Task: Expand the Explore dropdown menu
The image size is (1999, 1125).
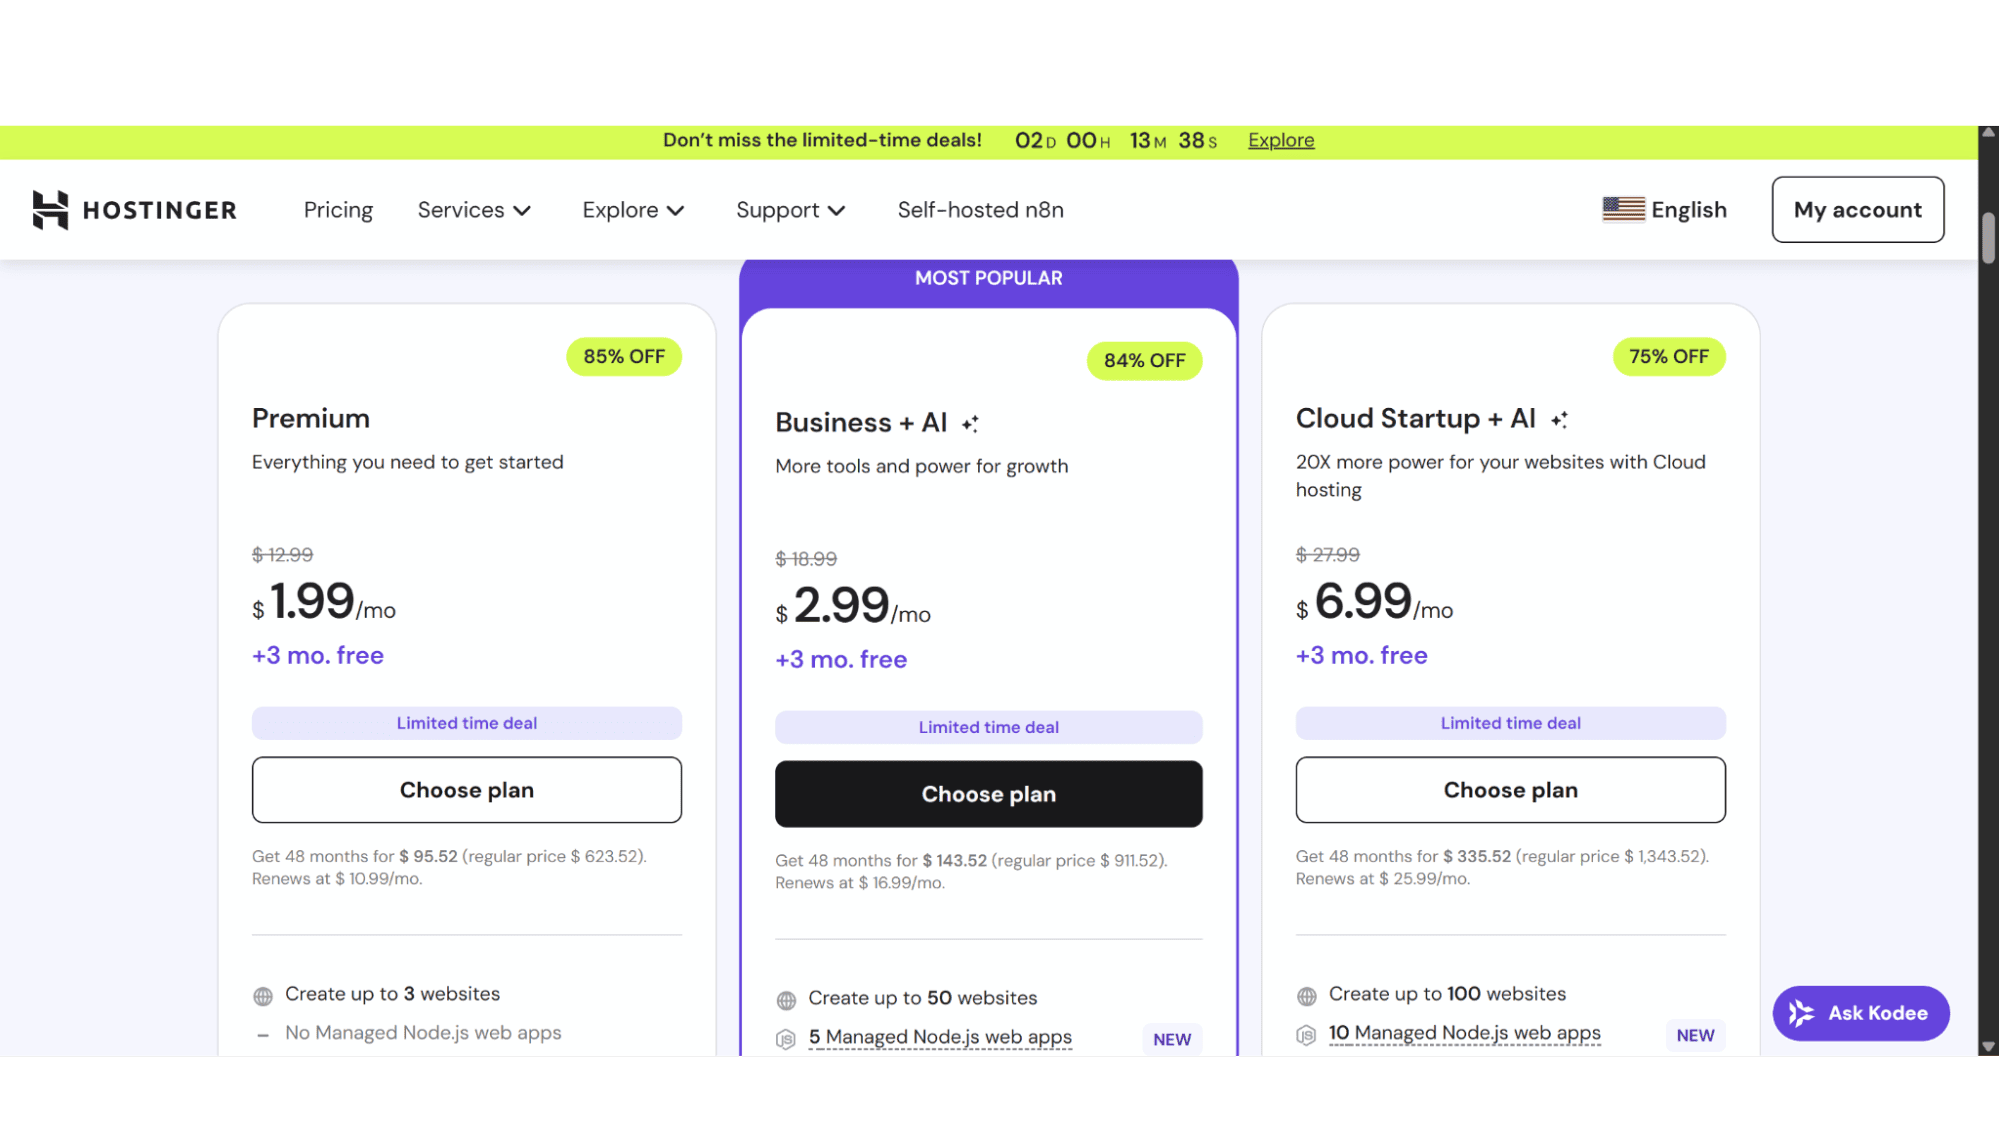Action: click(633, 210)
